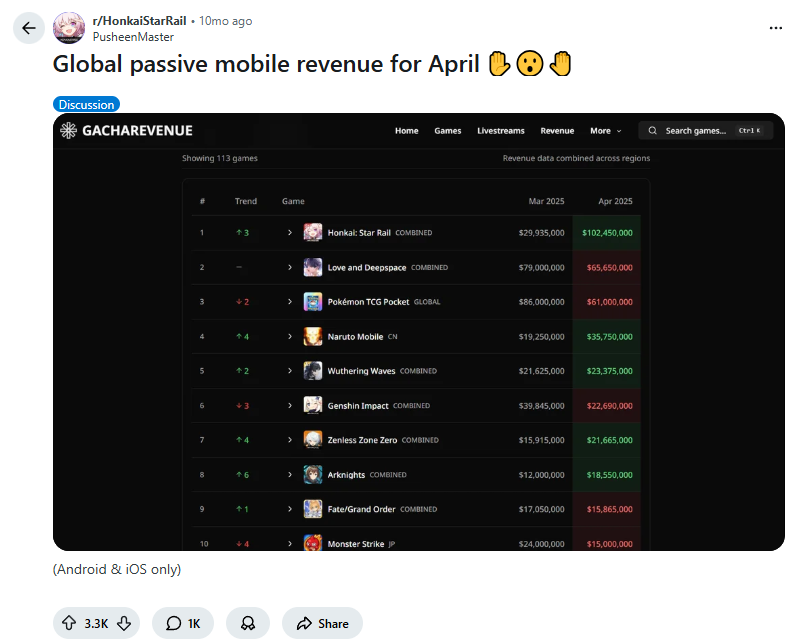Screen dimensions: 797x641
Task: Click the (Android & iOS only) caption
Action: (x=117, y=569)
